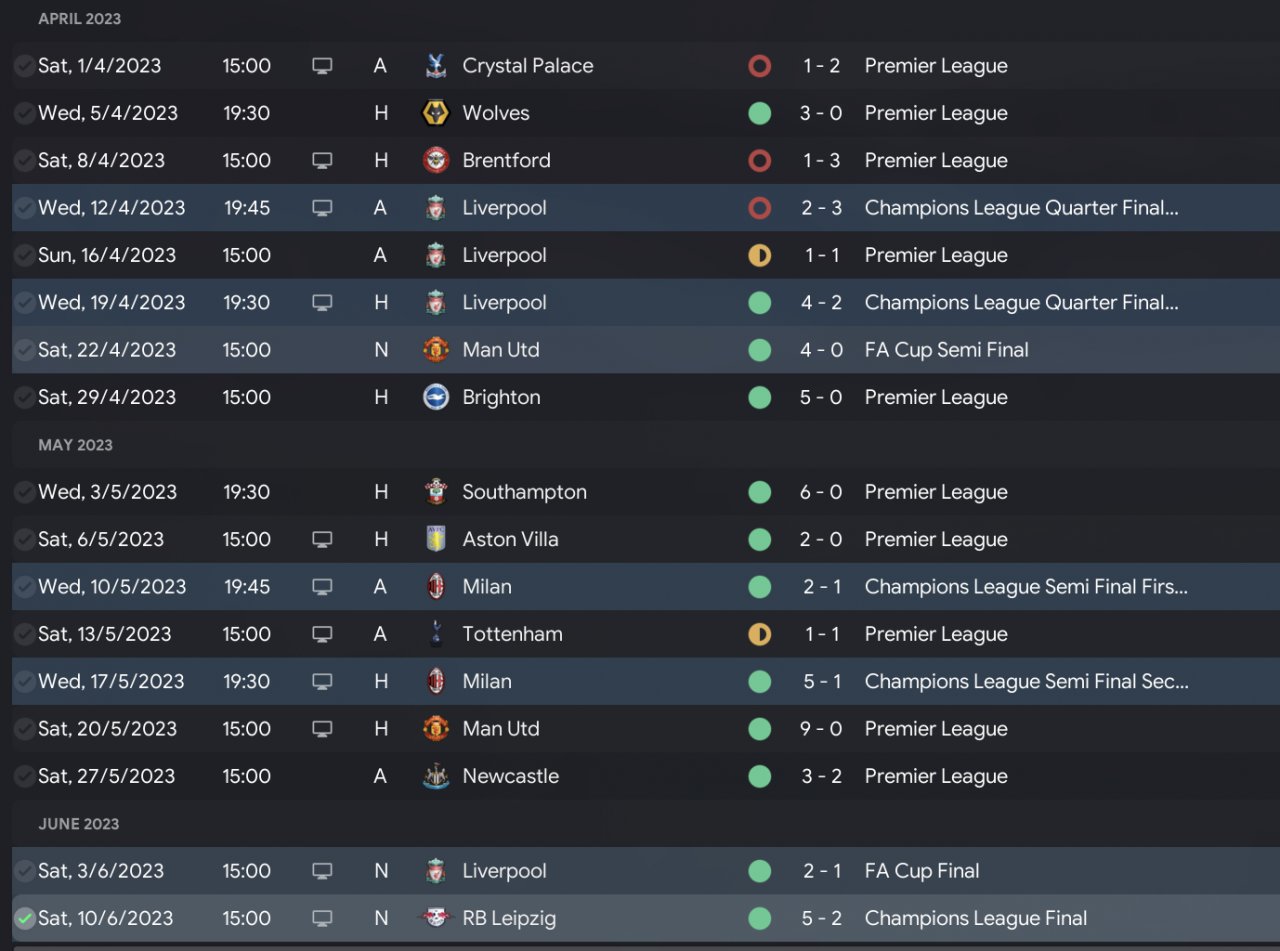Click the Wolves club badge
1280x951 pixels.
[x=436, y=113]
